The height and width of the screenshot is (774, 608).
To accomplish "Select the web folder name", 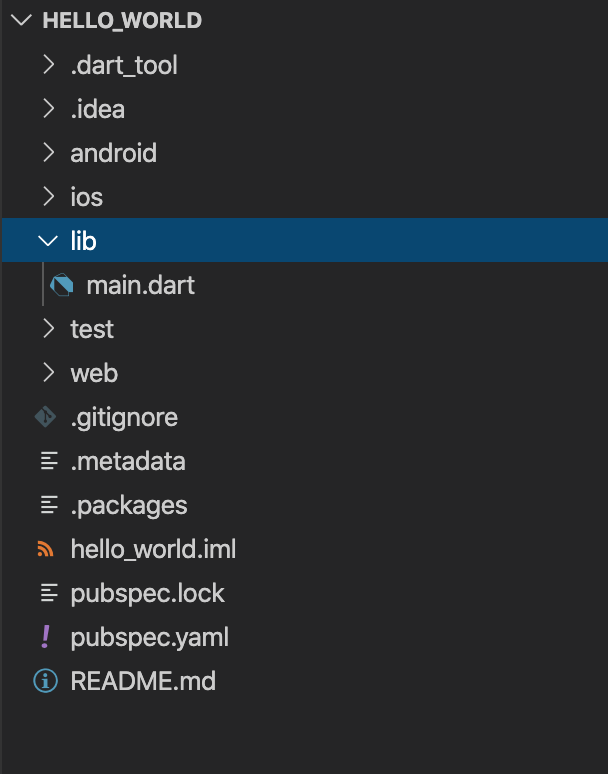I will [94, 373].
